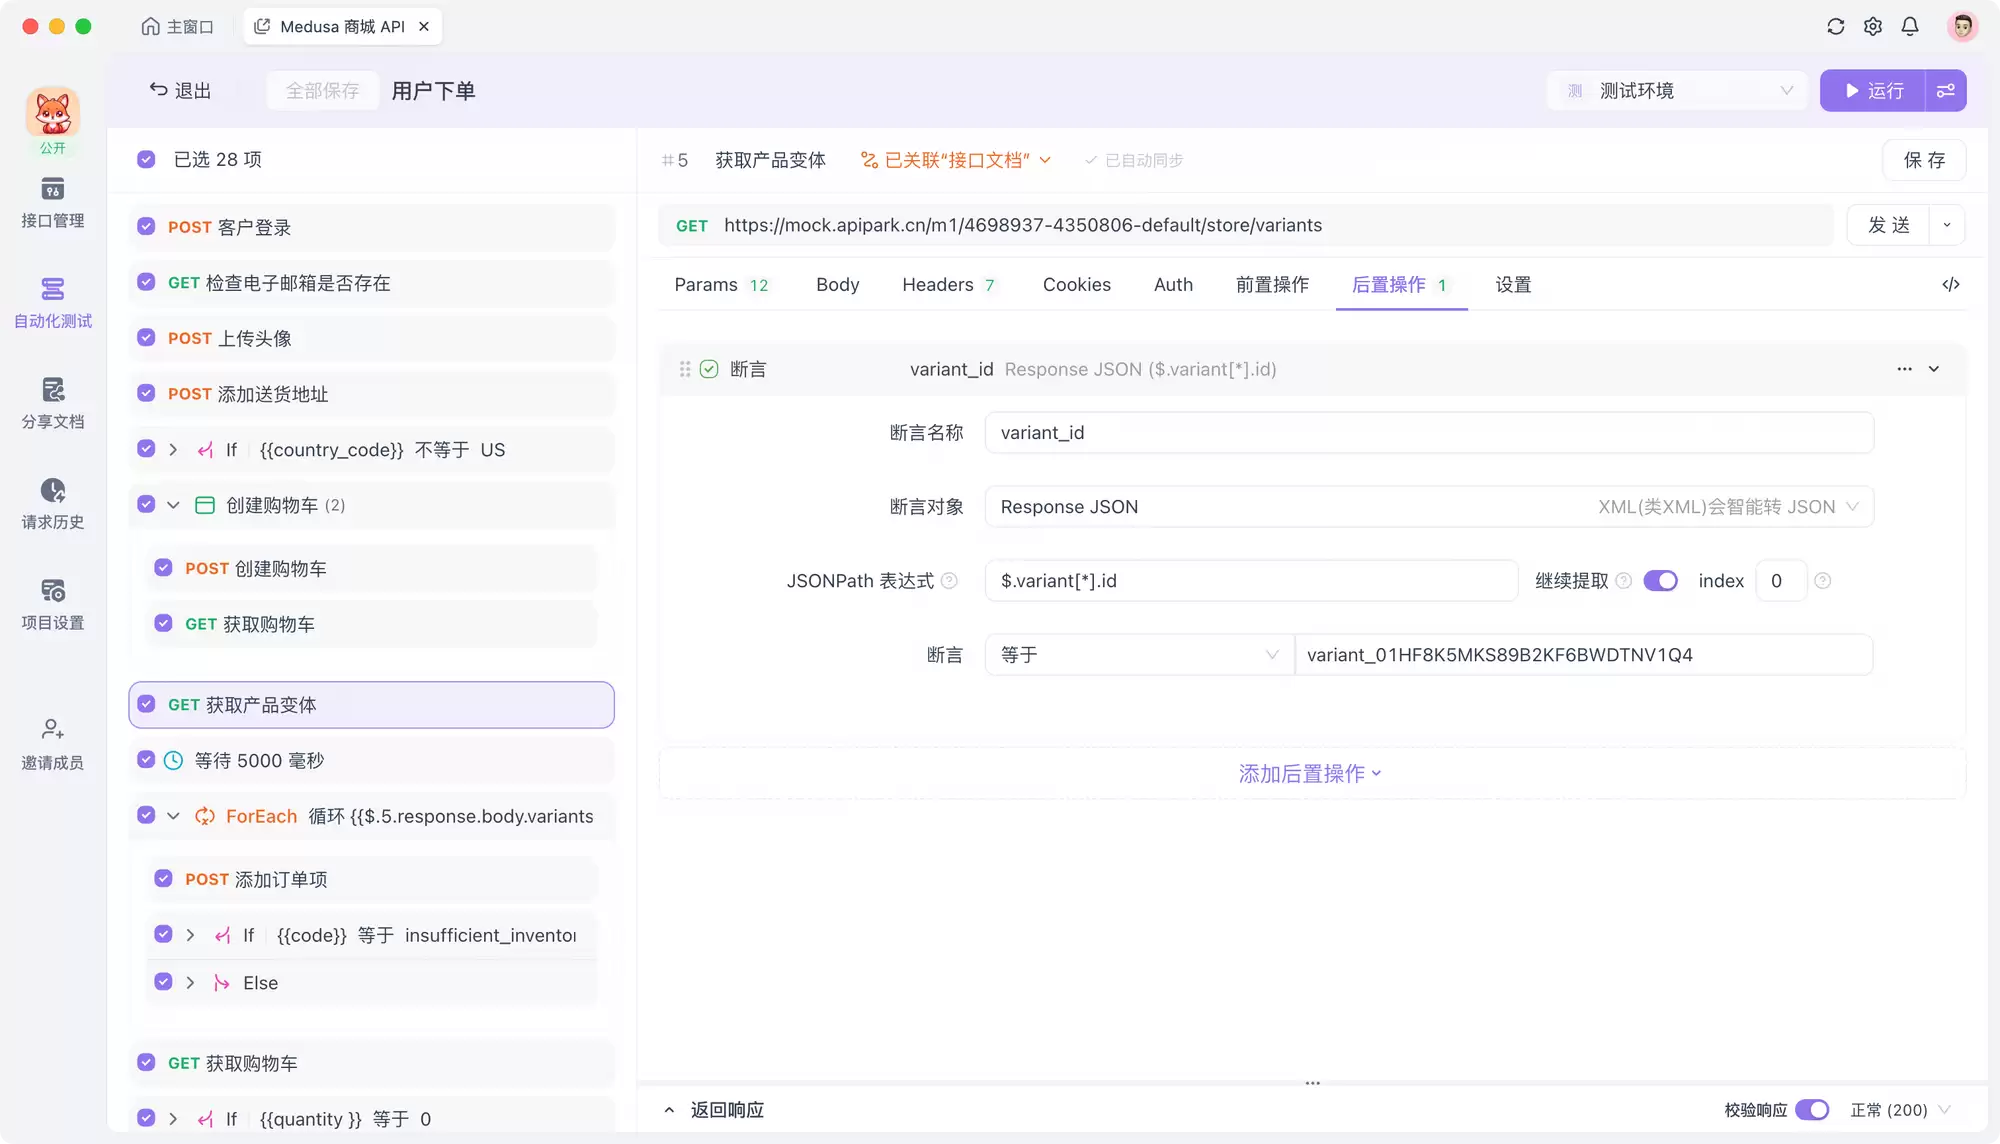Click the clock icon on 等待 5000 毫秒
2000x1144 pixels.
[173, 760]
